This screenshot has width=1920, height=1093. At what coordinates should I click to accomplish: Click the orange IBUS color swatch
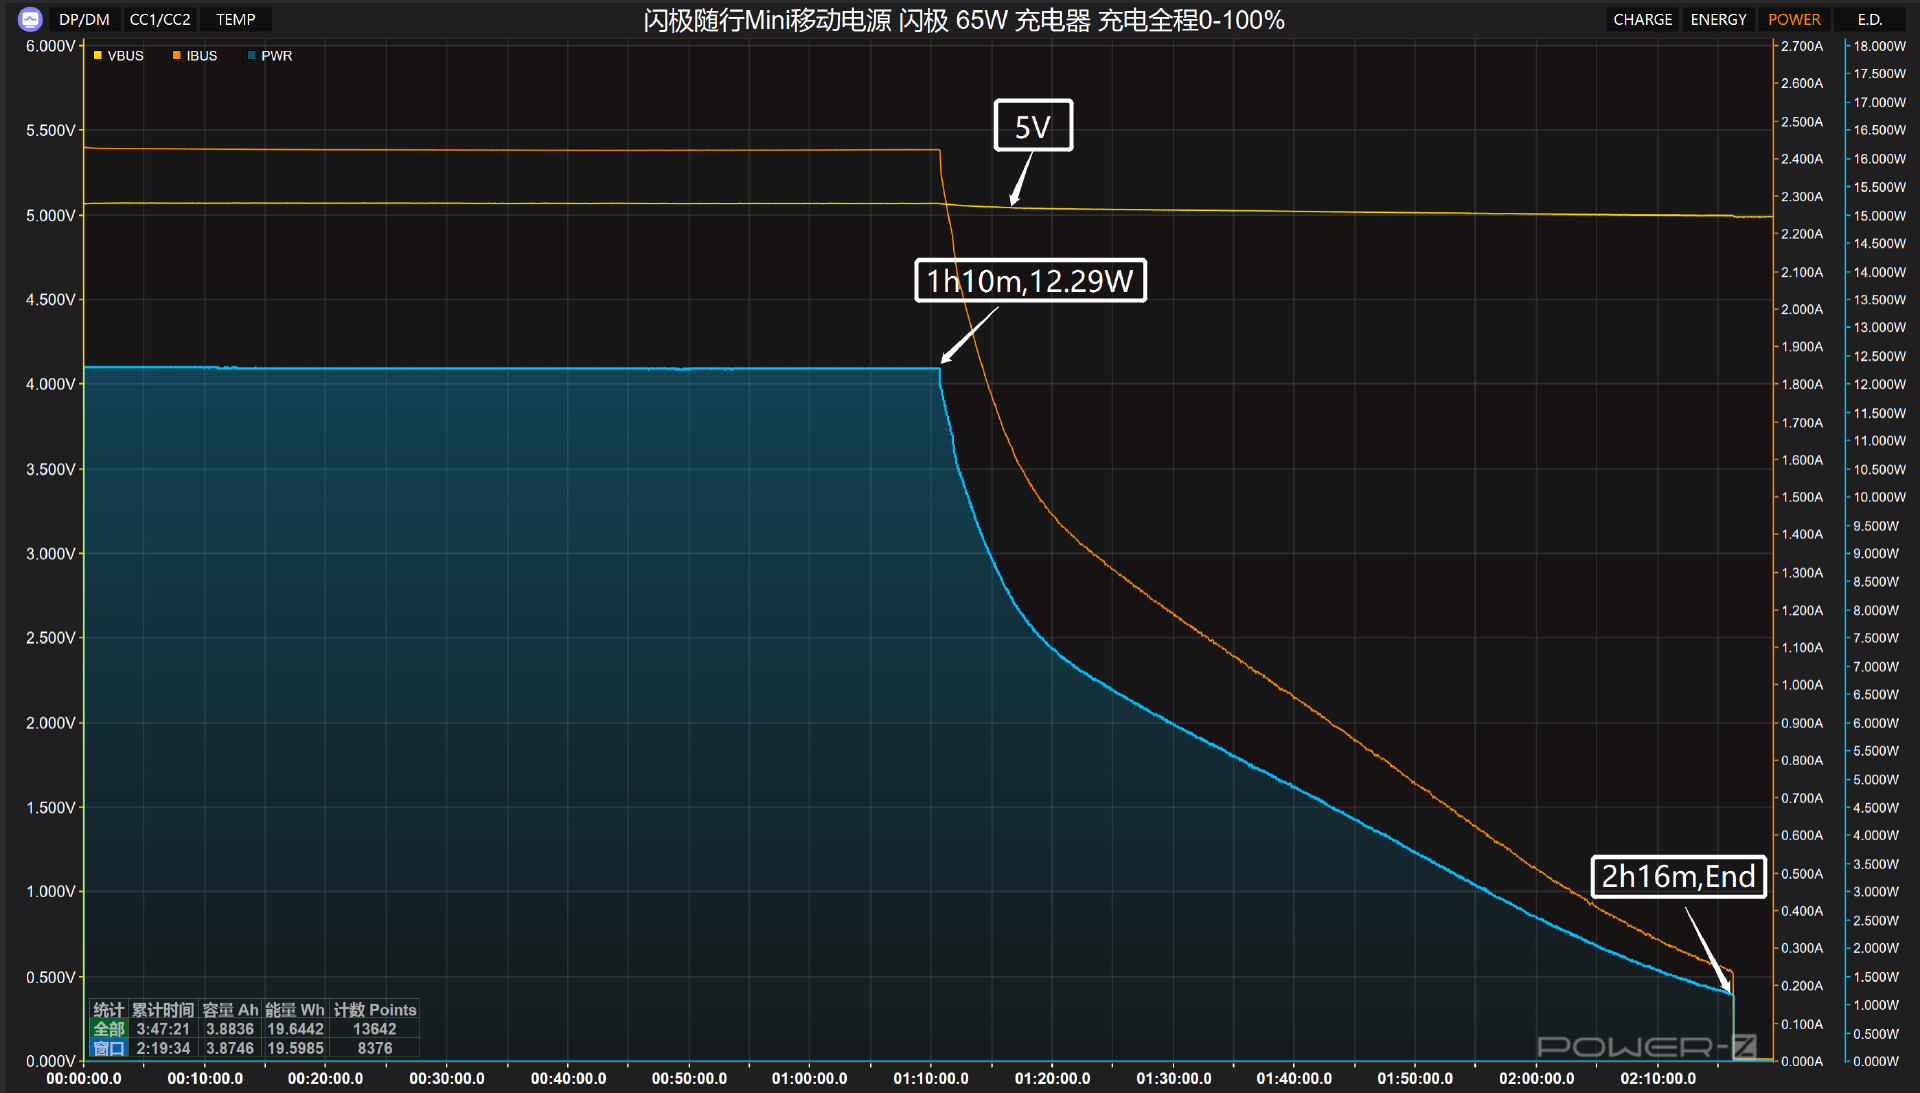point(177,56)
